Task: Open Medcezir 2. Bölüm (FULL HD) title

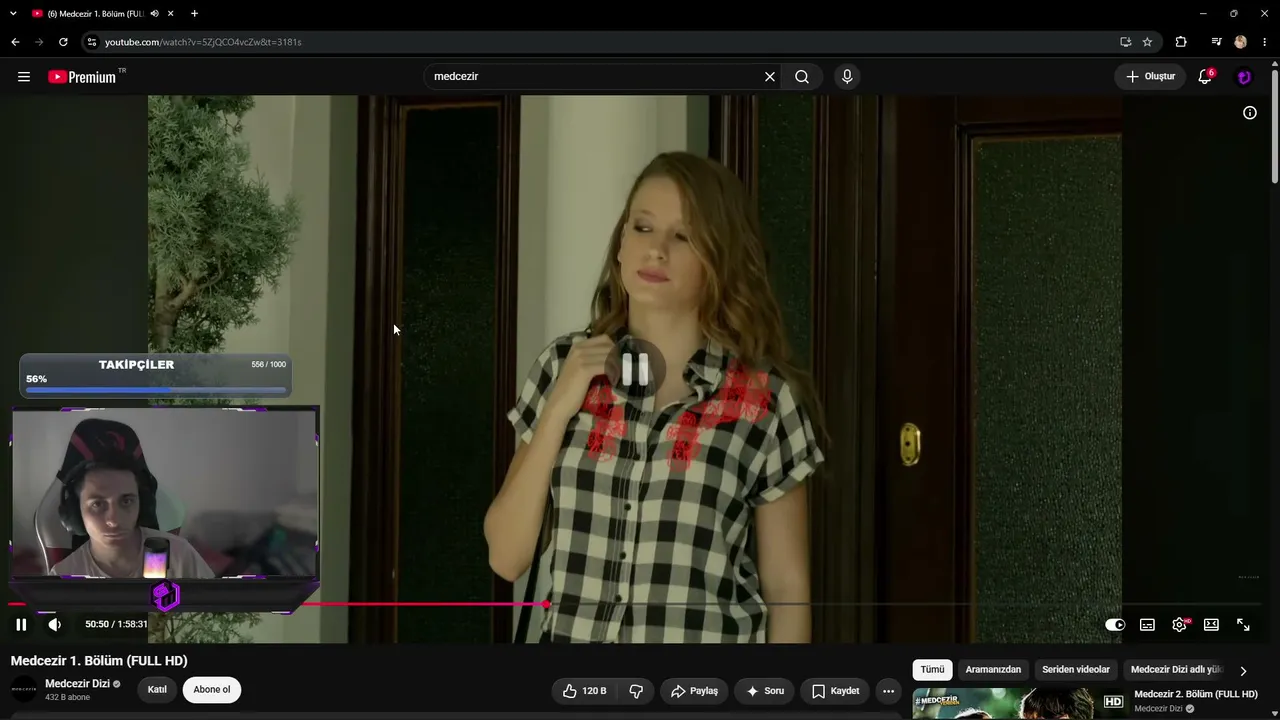Action: tap(1196, 694)
